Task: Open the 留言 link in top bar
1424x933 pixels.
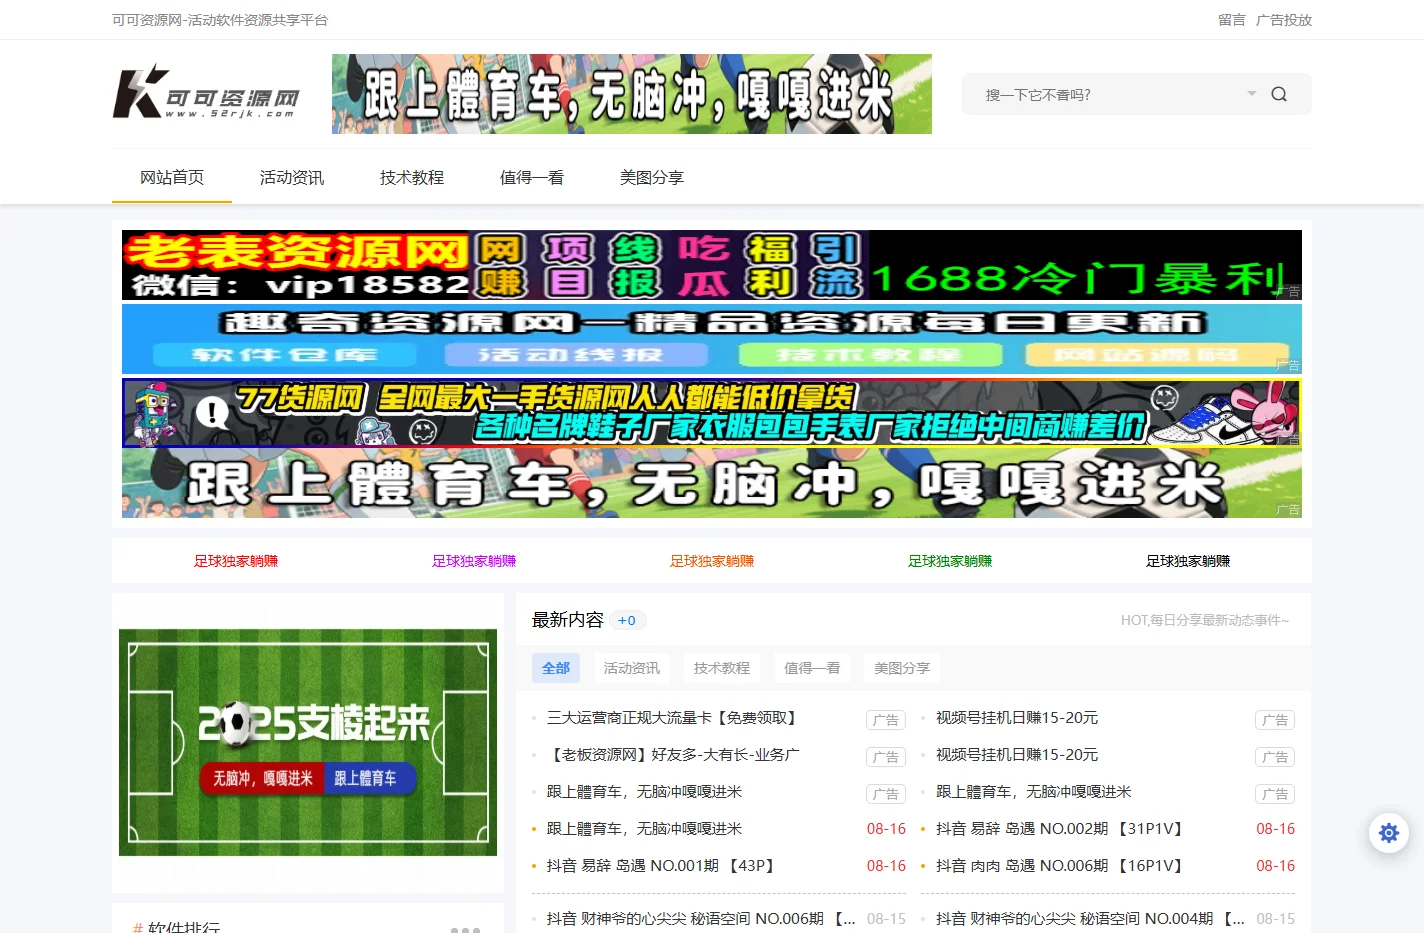Action: [x=1231, y=20]
